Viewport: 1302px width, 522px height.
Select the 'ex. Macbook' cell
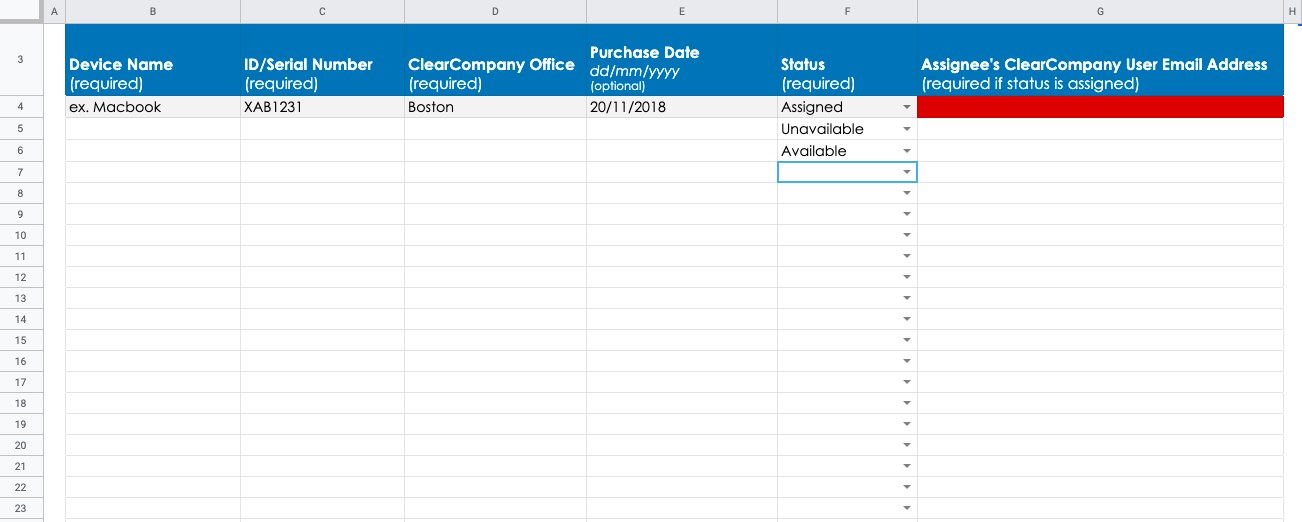153,107
